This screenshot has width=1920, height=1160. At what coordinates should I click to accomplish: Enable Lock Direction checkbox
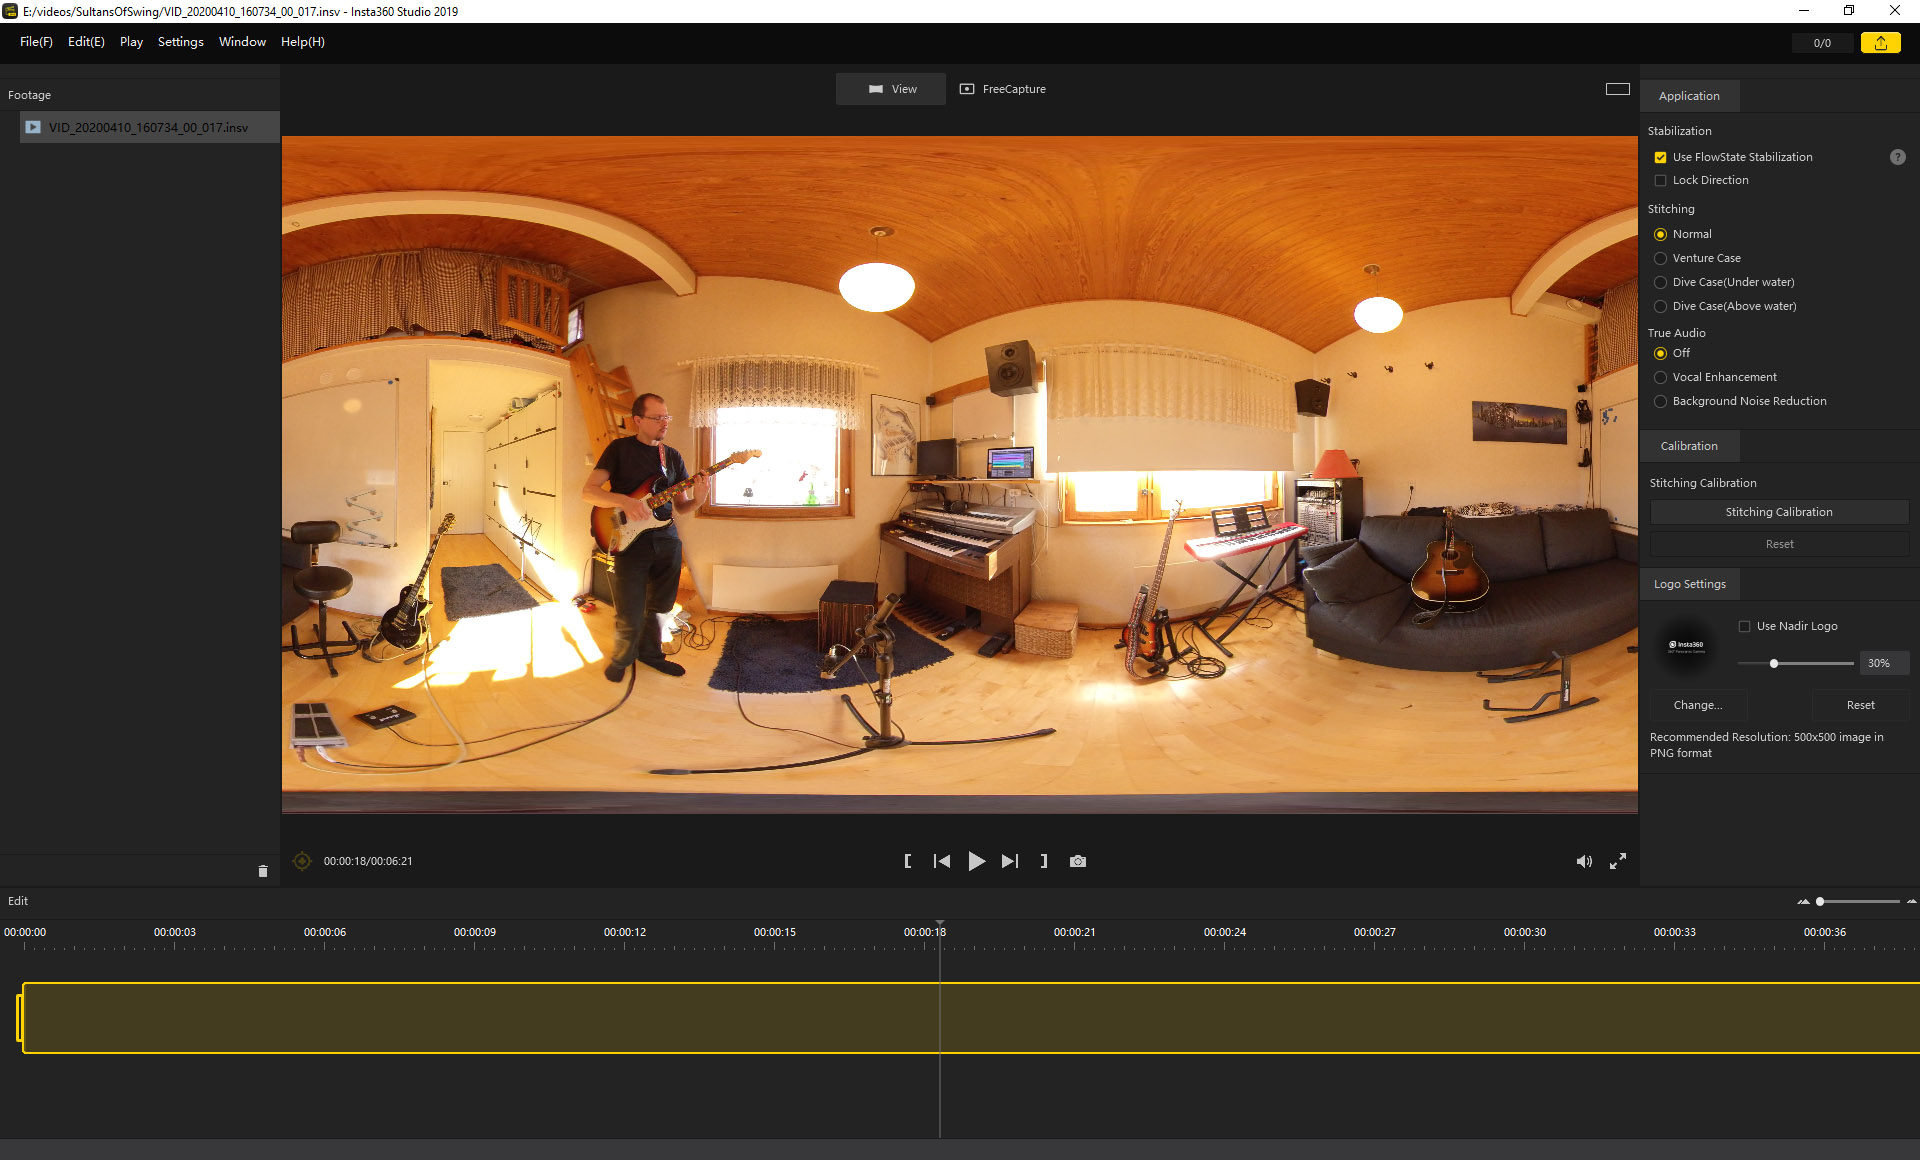click(x=1660, y=180)
